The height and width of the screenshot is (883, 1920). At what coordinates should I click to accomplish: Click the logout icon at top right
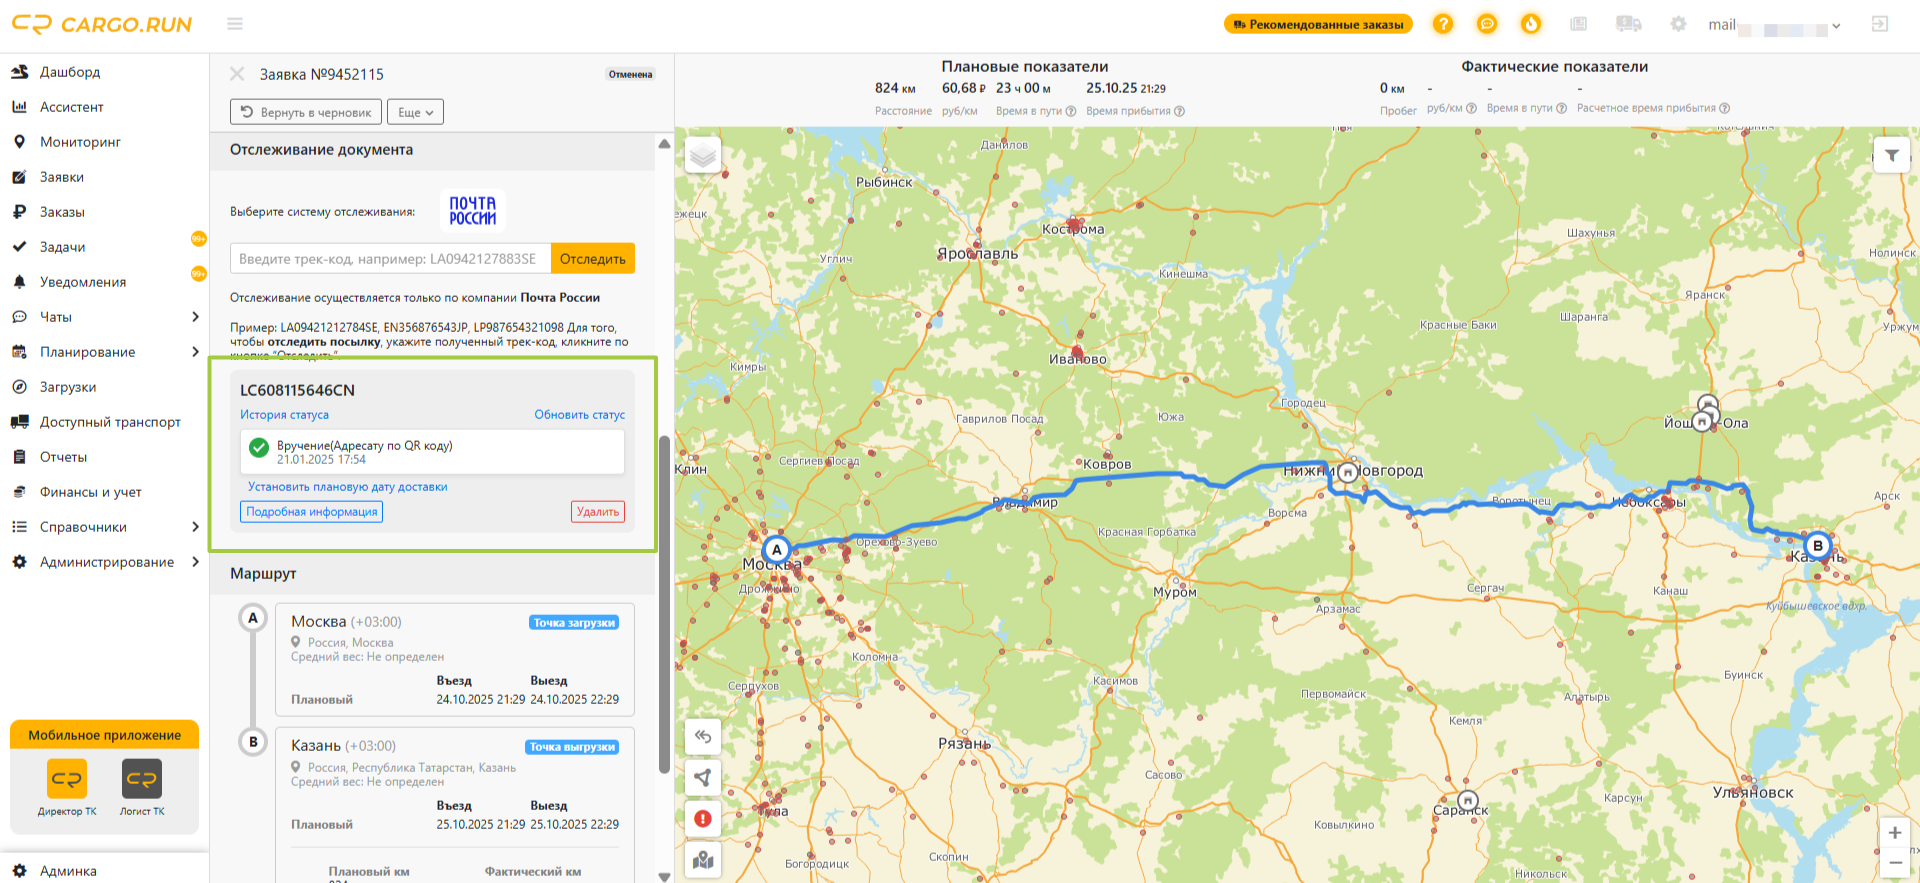1880,24
